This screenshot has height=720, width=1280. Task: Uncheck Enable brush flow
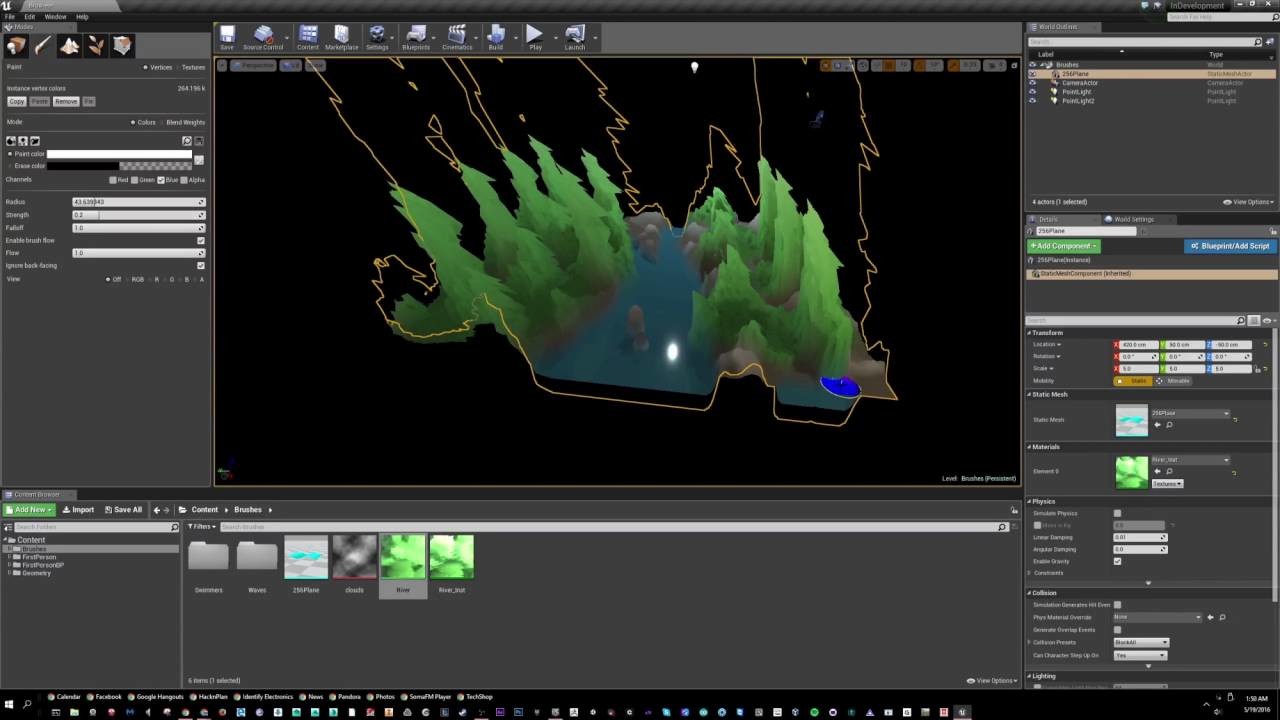tap(201, 241)
